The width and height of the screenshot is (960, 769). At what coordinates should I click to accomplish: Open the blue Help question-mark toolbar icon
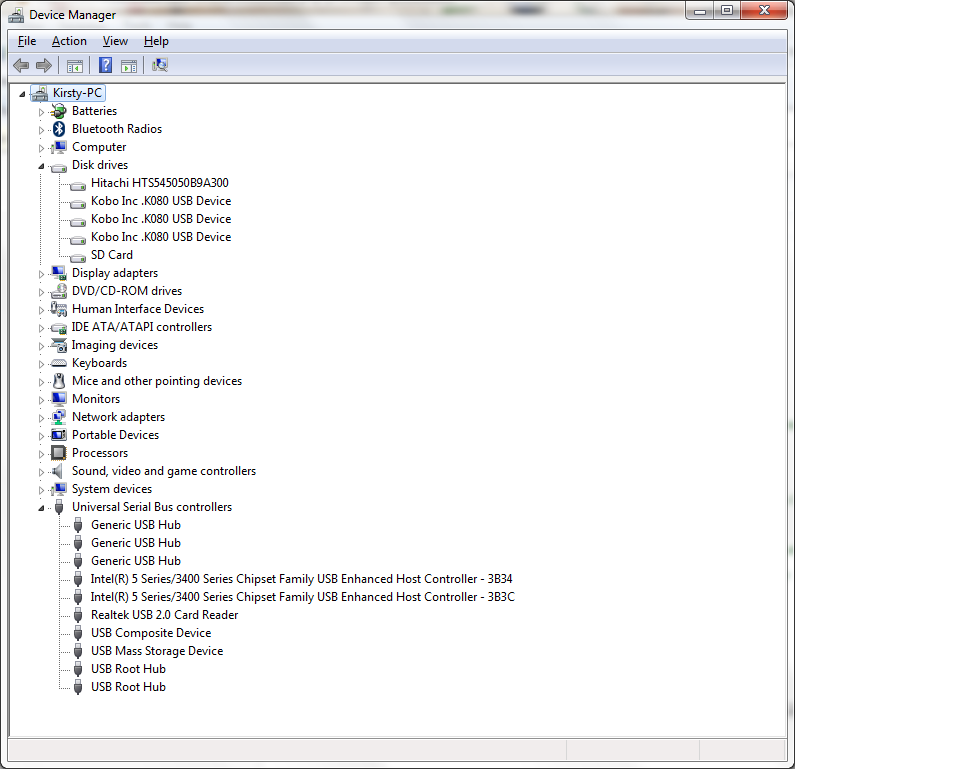pyautogui.click(x=105, y=65)
